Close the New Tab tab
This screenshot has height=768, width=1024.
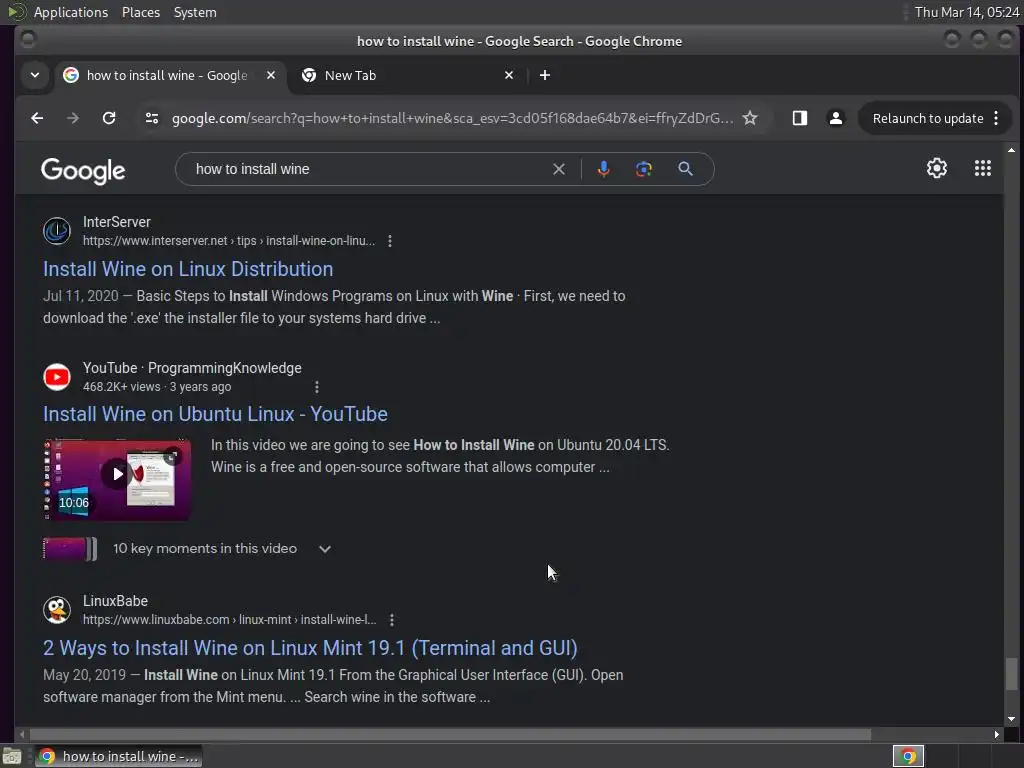pyautogui.click(x=509, y=75)
